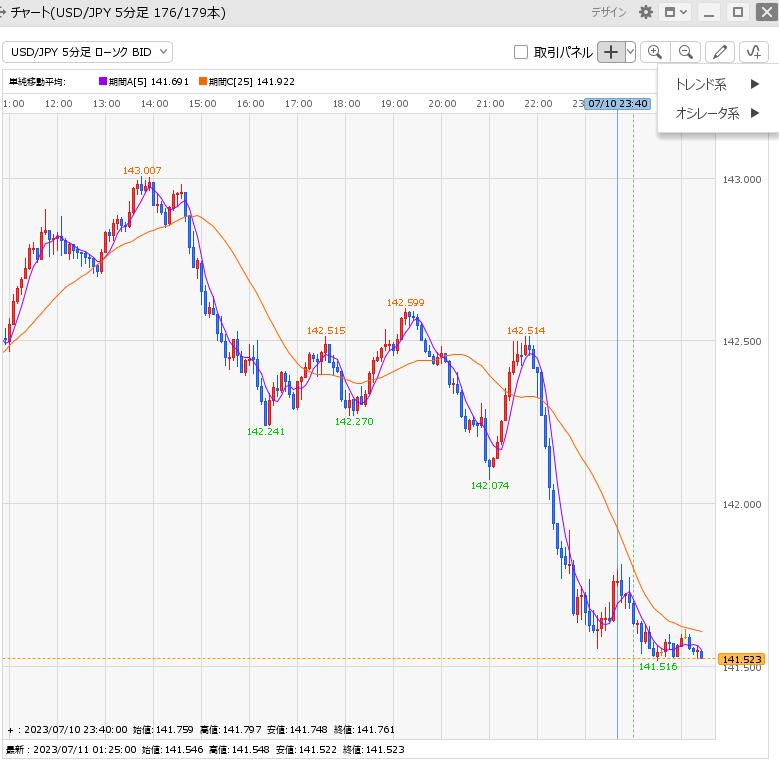Image resolution: width=779 pixels, height=772 pixels.
Task: Click the デザイン label in title bar
Action: (x=608, y=12)
